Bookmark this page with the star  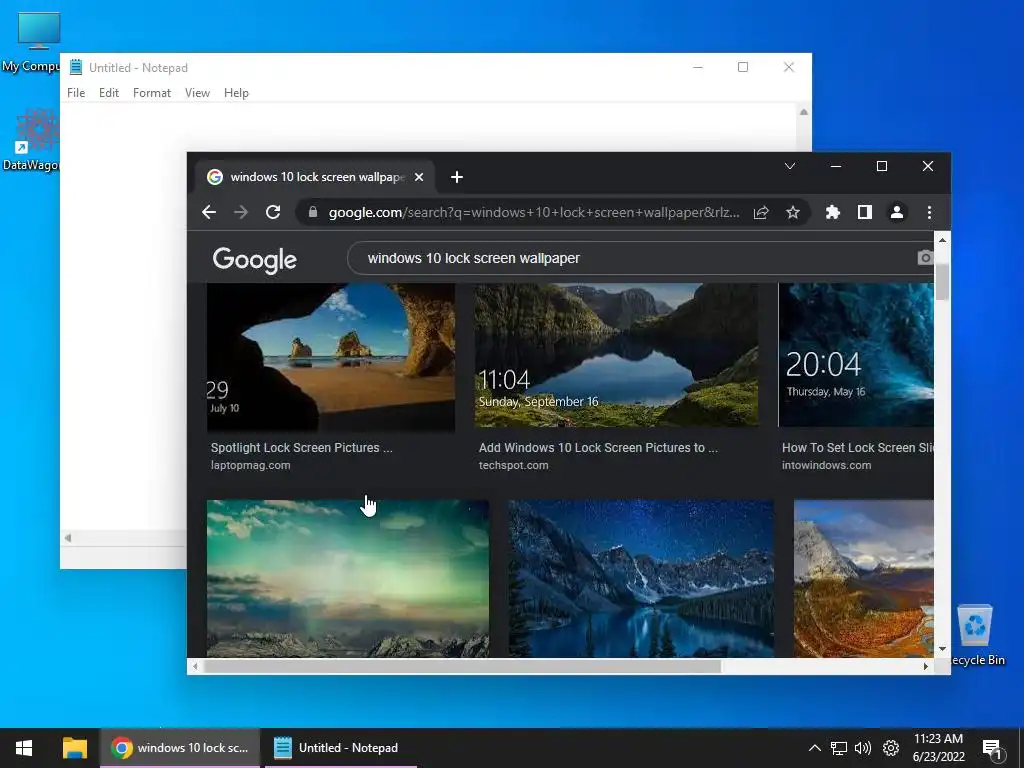(x=793, y=212)
